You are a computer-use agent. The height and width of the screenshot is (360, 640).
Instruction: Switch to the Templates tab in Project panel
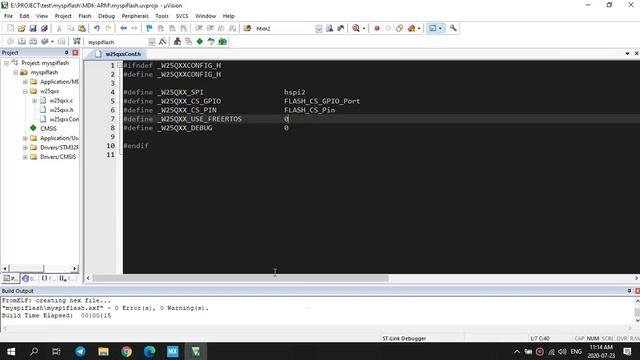pyautogui.click(x=67, y=278)
